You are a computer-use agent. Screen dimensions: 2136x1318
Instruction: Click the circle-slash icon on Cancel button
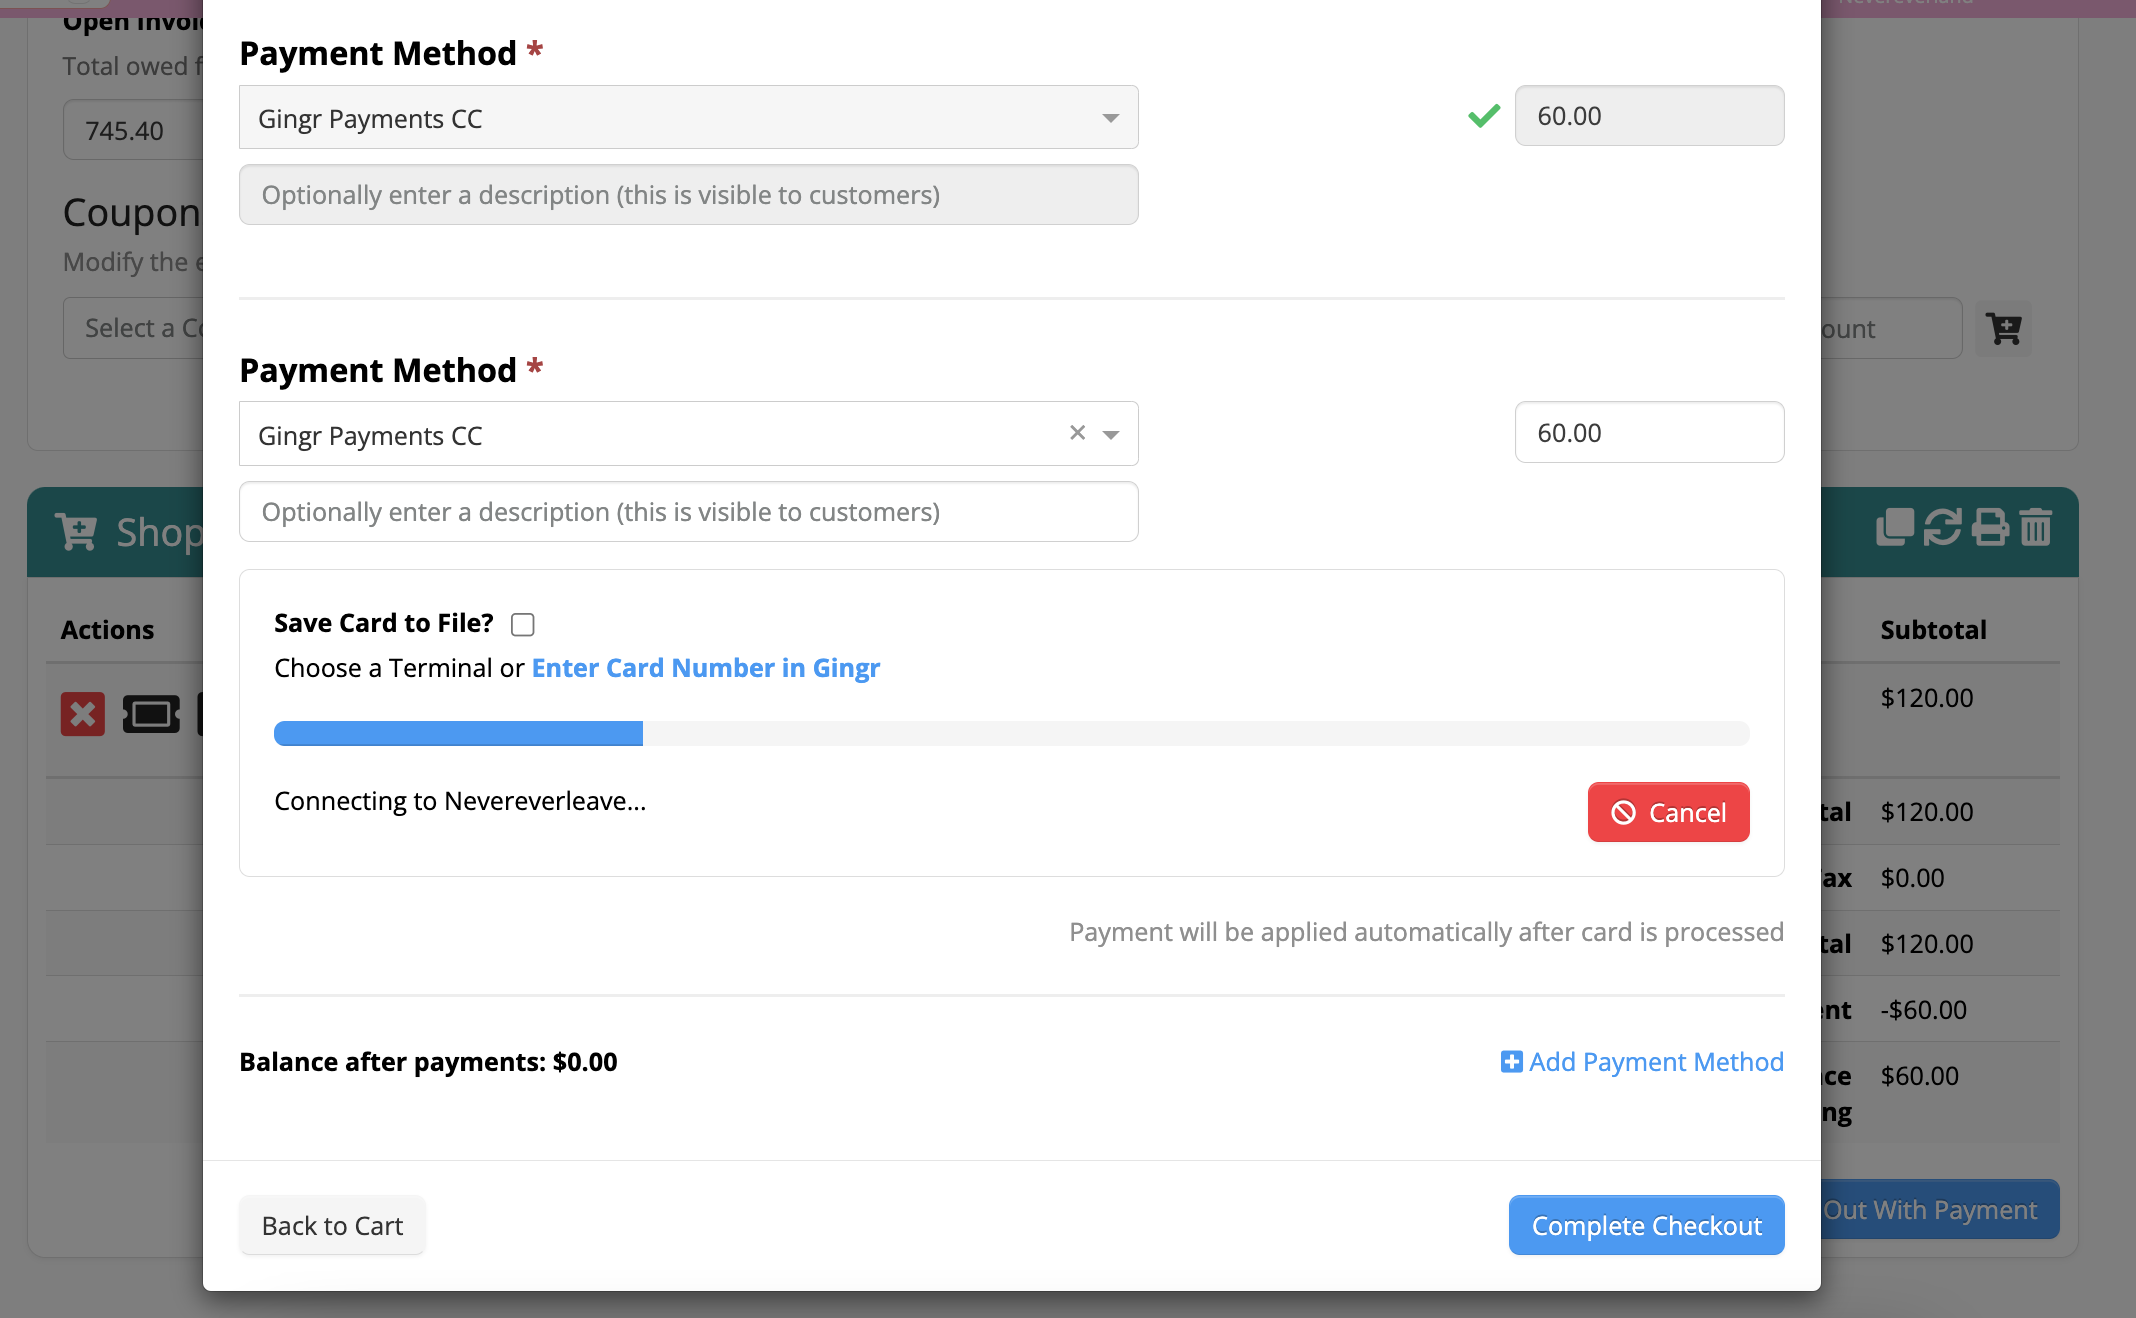coord(1623,812)
